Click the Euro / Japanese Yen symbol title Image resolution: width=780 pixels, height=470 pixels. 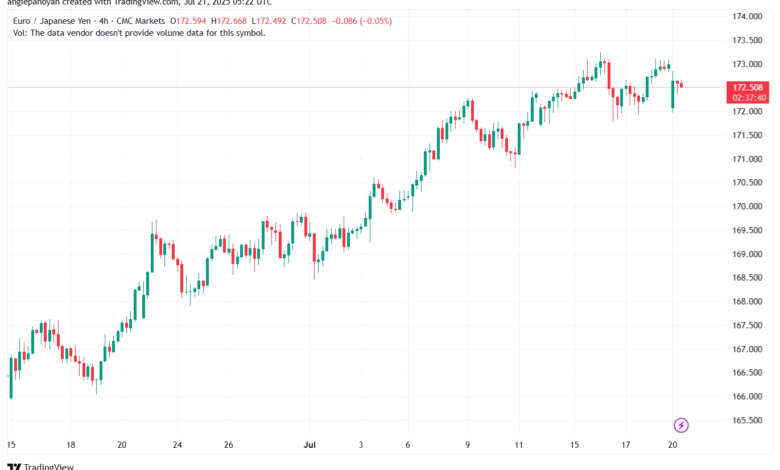[x=52, y=21]
